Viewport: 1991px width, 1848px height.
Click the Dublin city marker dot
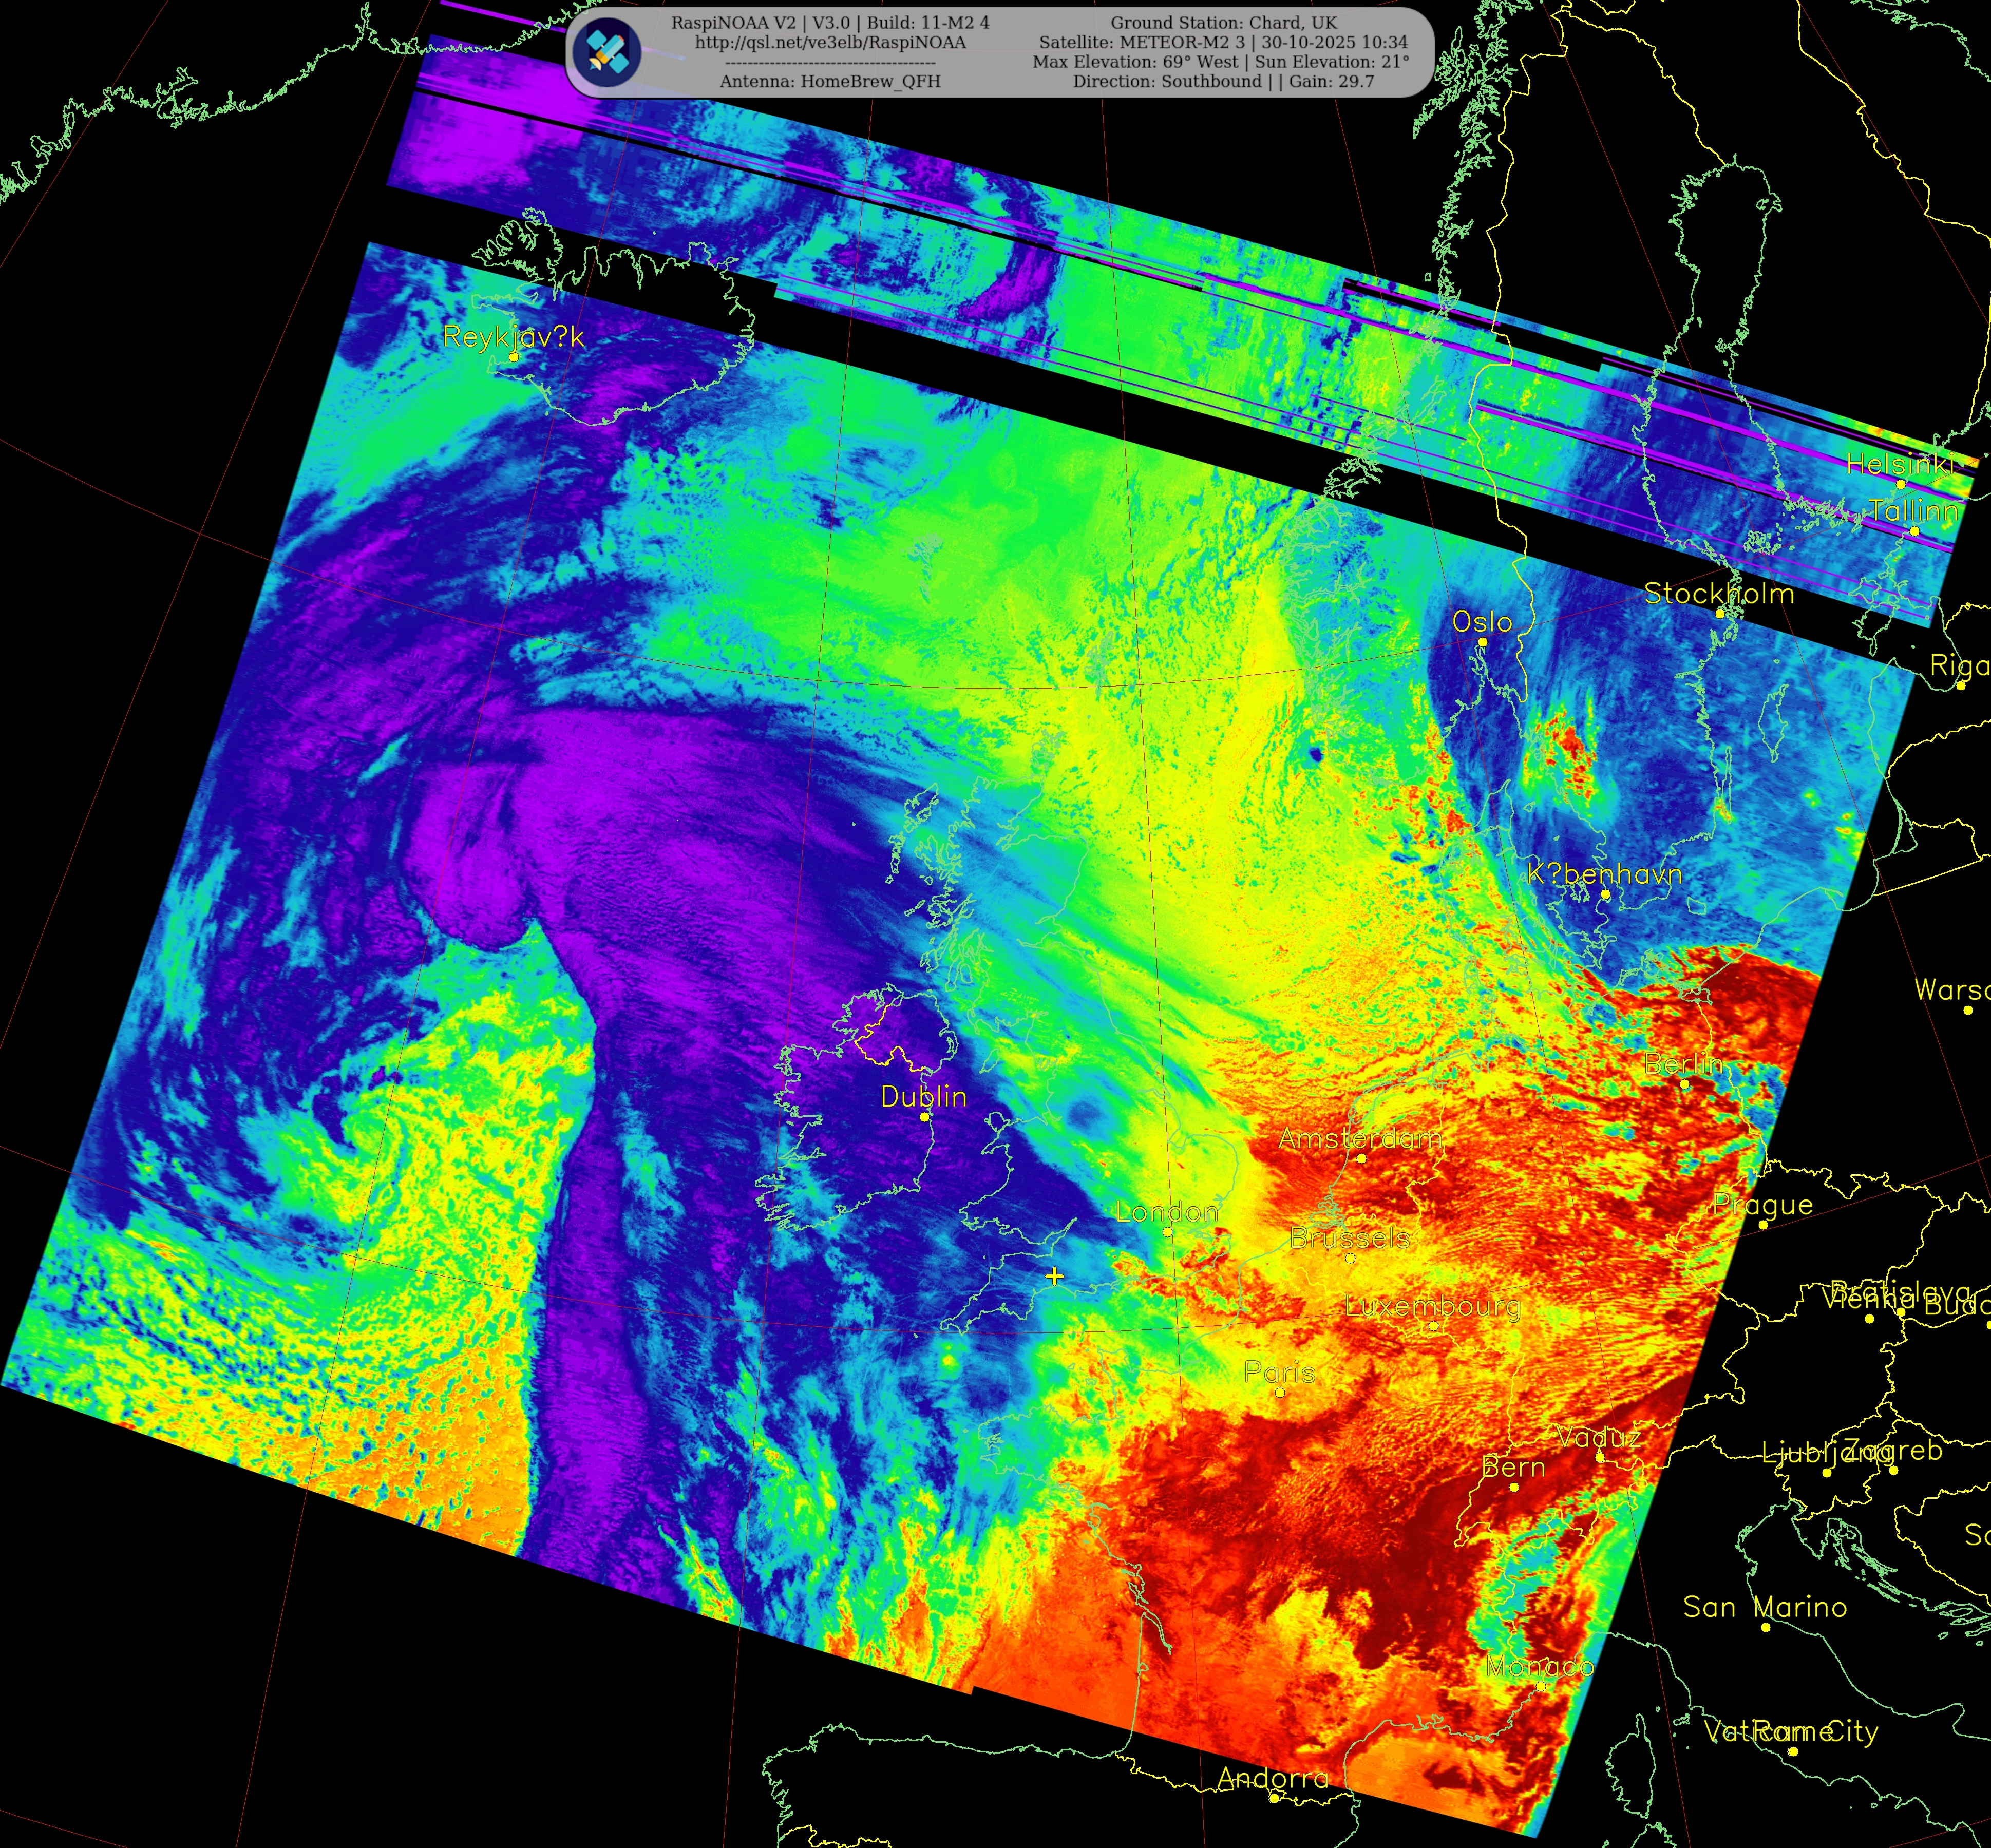(924, 1116)
